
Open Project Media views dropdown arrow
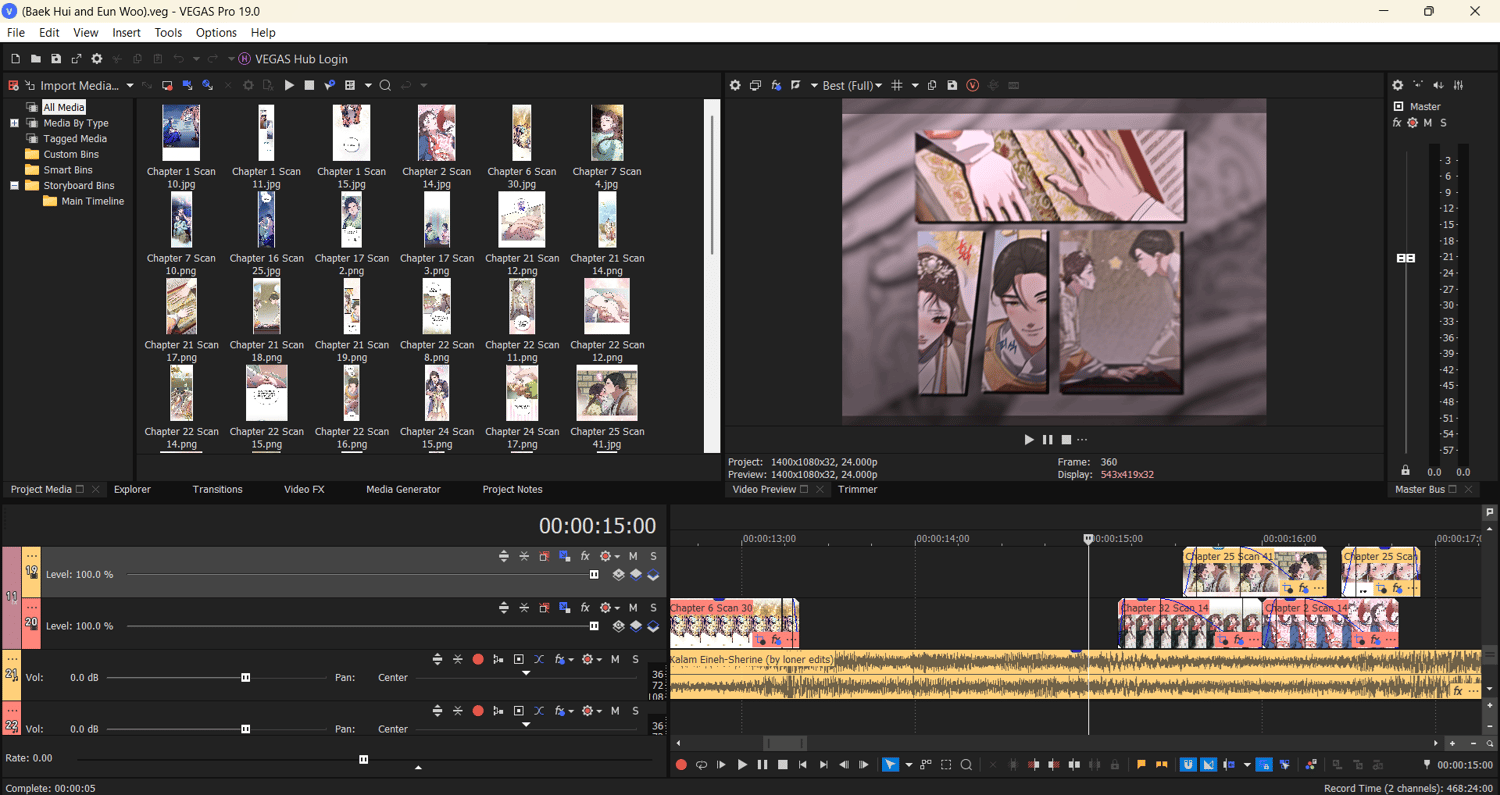click(368, 85)
